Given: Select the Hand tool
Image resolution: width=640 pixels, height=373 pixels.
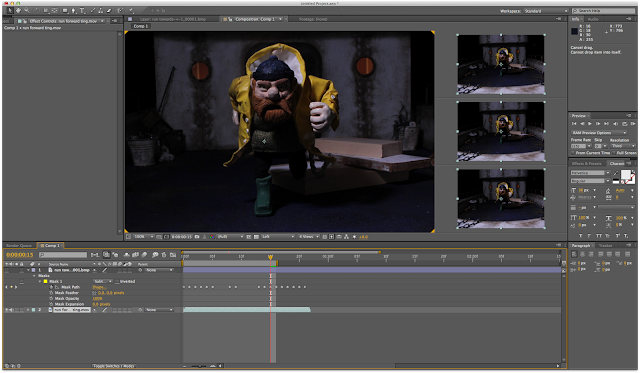Looking at the screenshot, I should click(x=18, y=11).
